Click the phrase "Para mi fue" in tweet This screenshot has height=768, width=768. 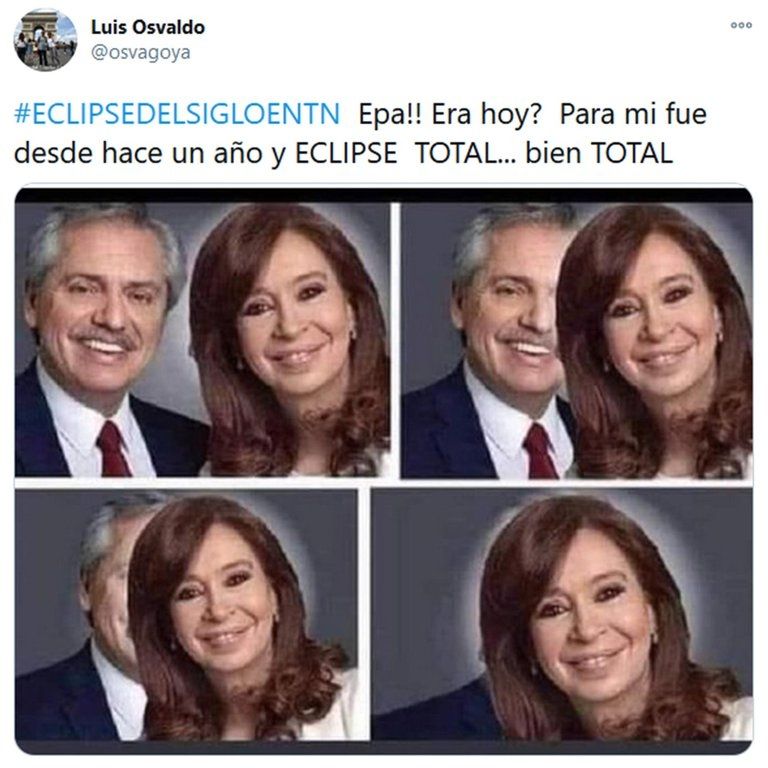pos(633,114)
